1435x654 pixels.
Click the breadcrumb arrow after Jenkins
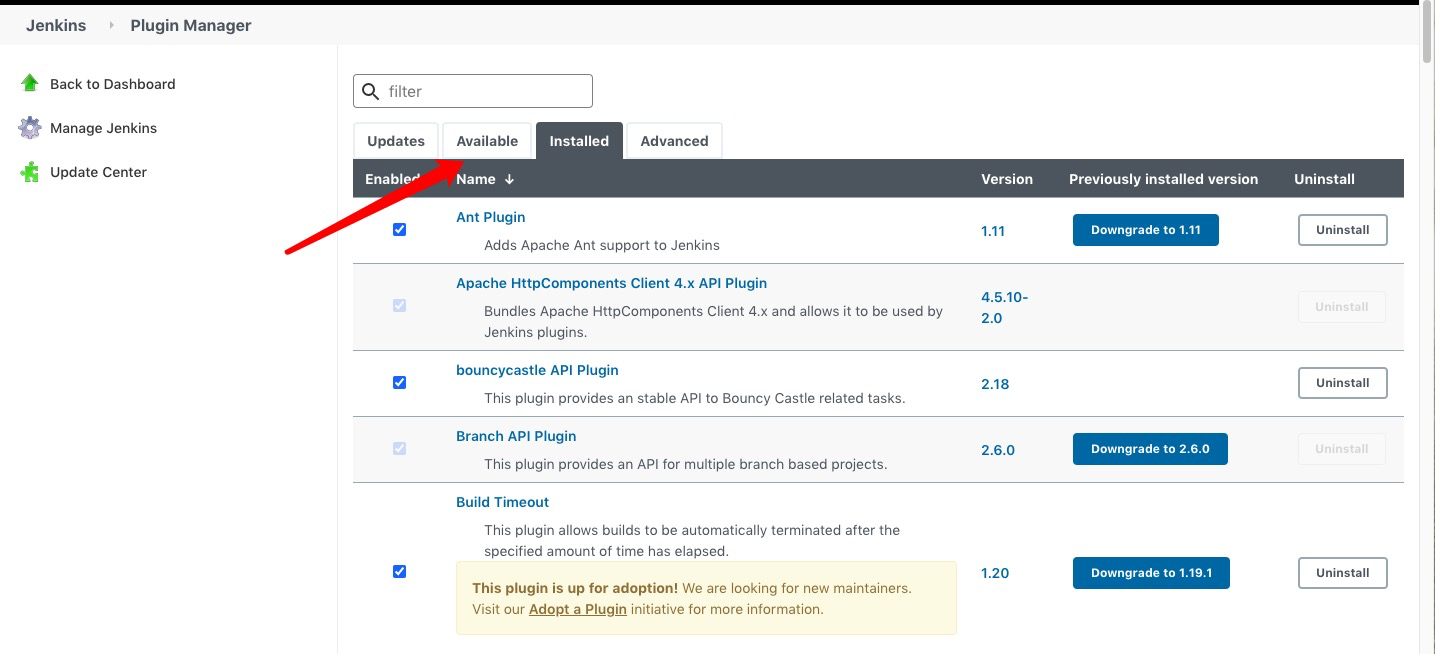pos(111,25)
